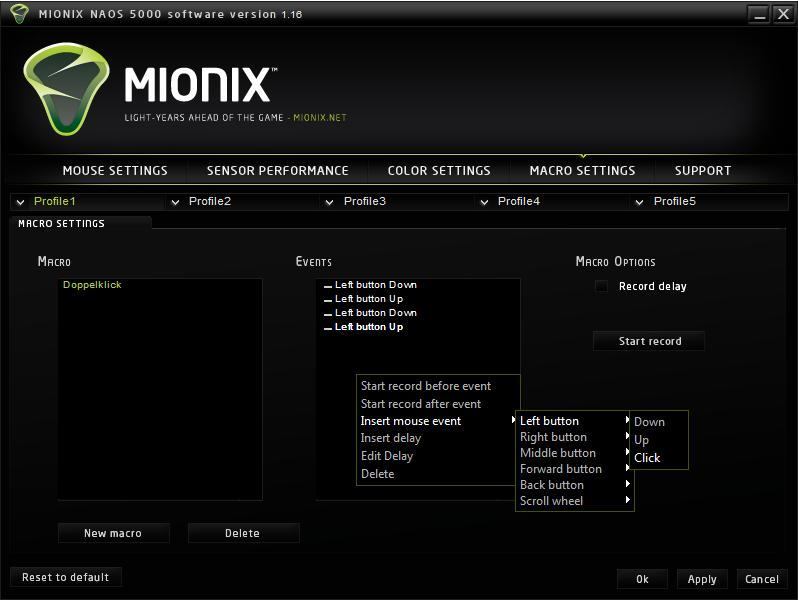This screenshot has width=798, height=600.
Task: Open the MIONIX.NET link
Action: click(x=320, y=118)
